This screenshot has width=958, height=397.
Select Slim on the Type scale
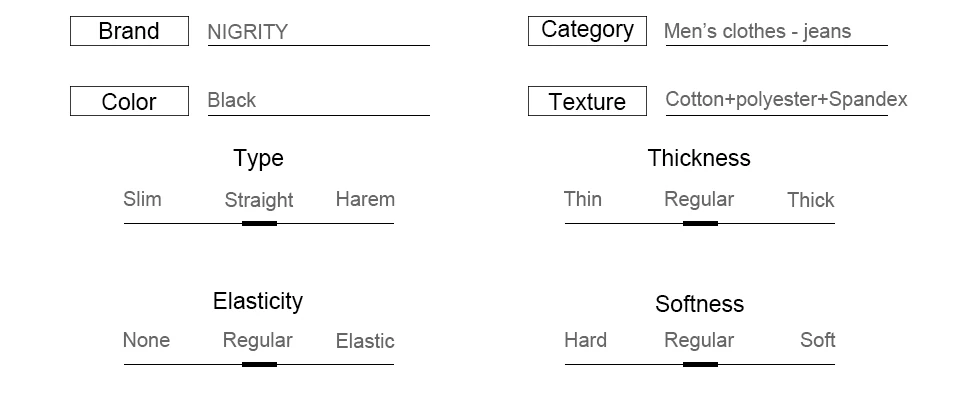tap(142, 199)
